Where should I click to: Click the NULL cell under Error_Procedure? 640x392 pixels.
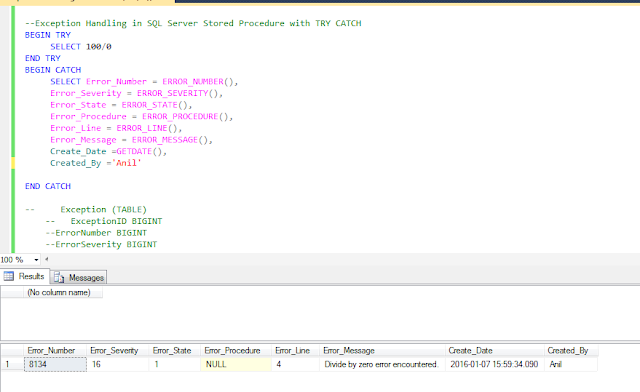236,364
